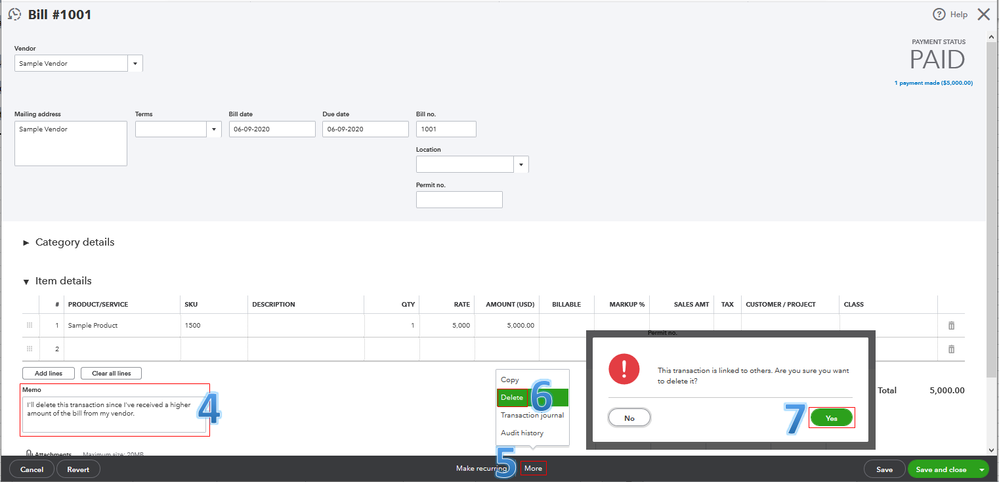Screen dimensions: 999x482
Task: Click the Save button
Action: click(x=884, y=470)
